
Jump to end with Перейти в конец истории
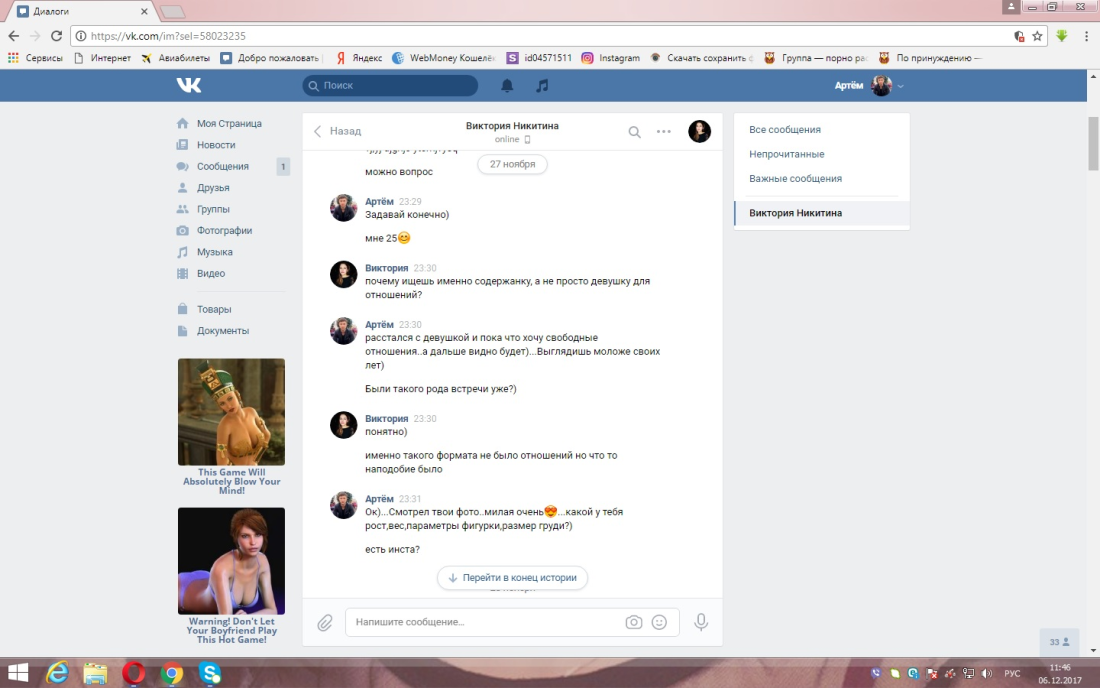[x=512, y=578]
